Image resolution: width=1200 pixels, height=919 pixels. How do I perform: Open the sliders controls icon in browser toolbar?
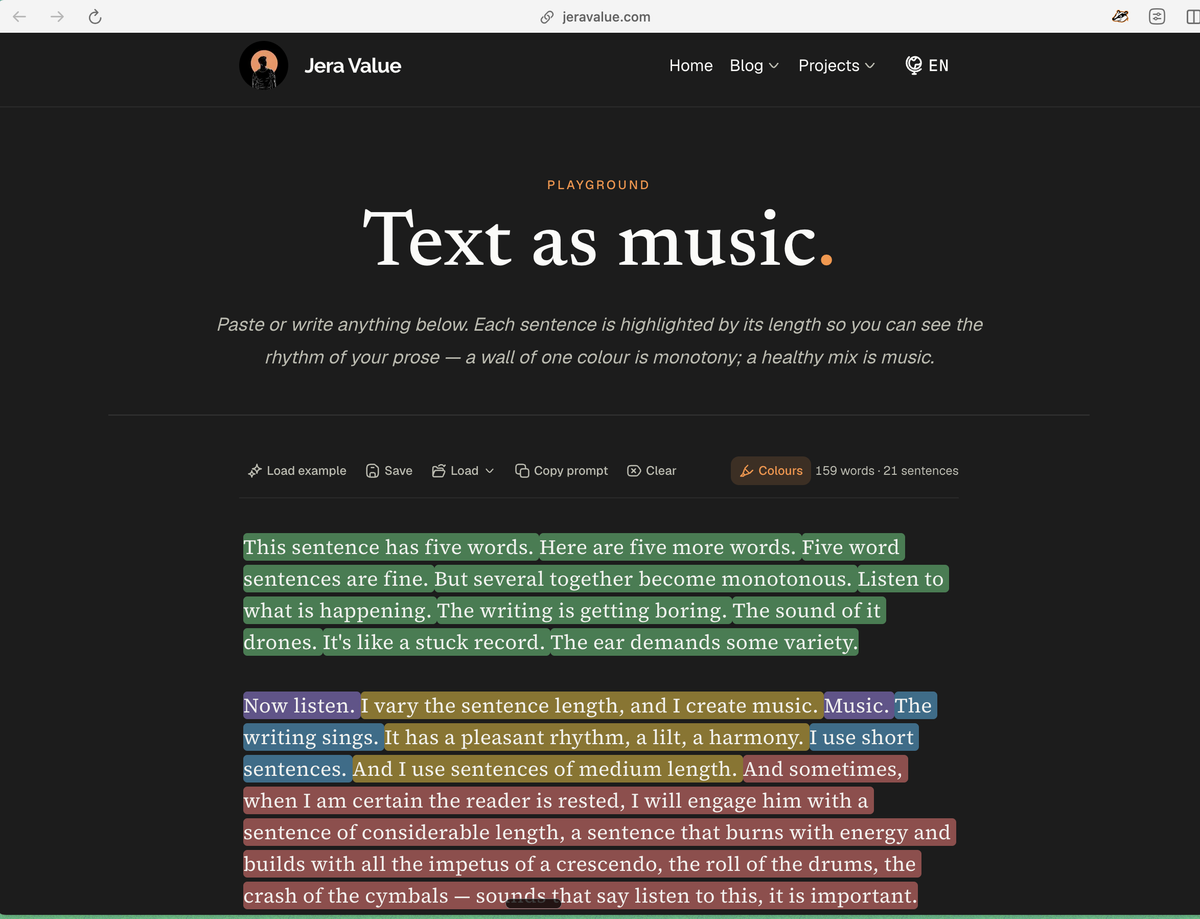[1157, 16]
